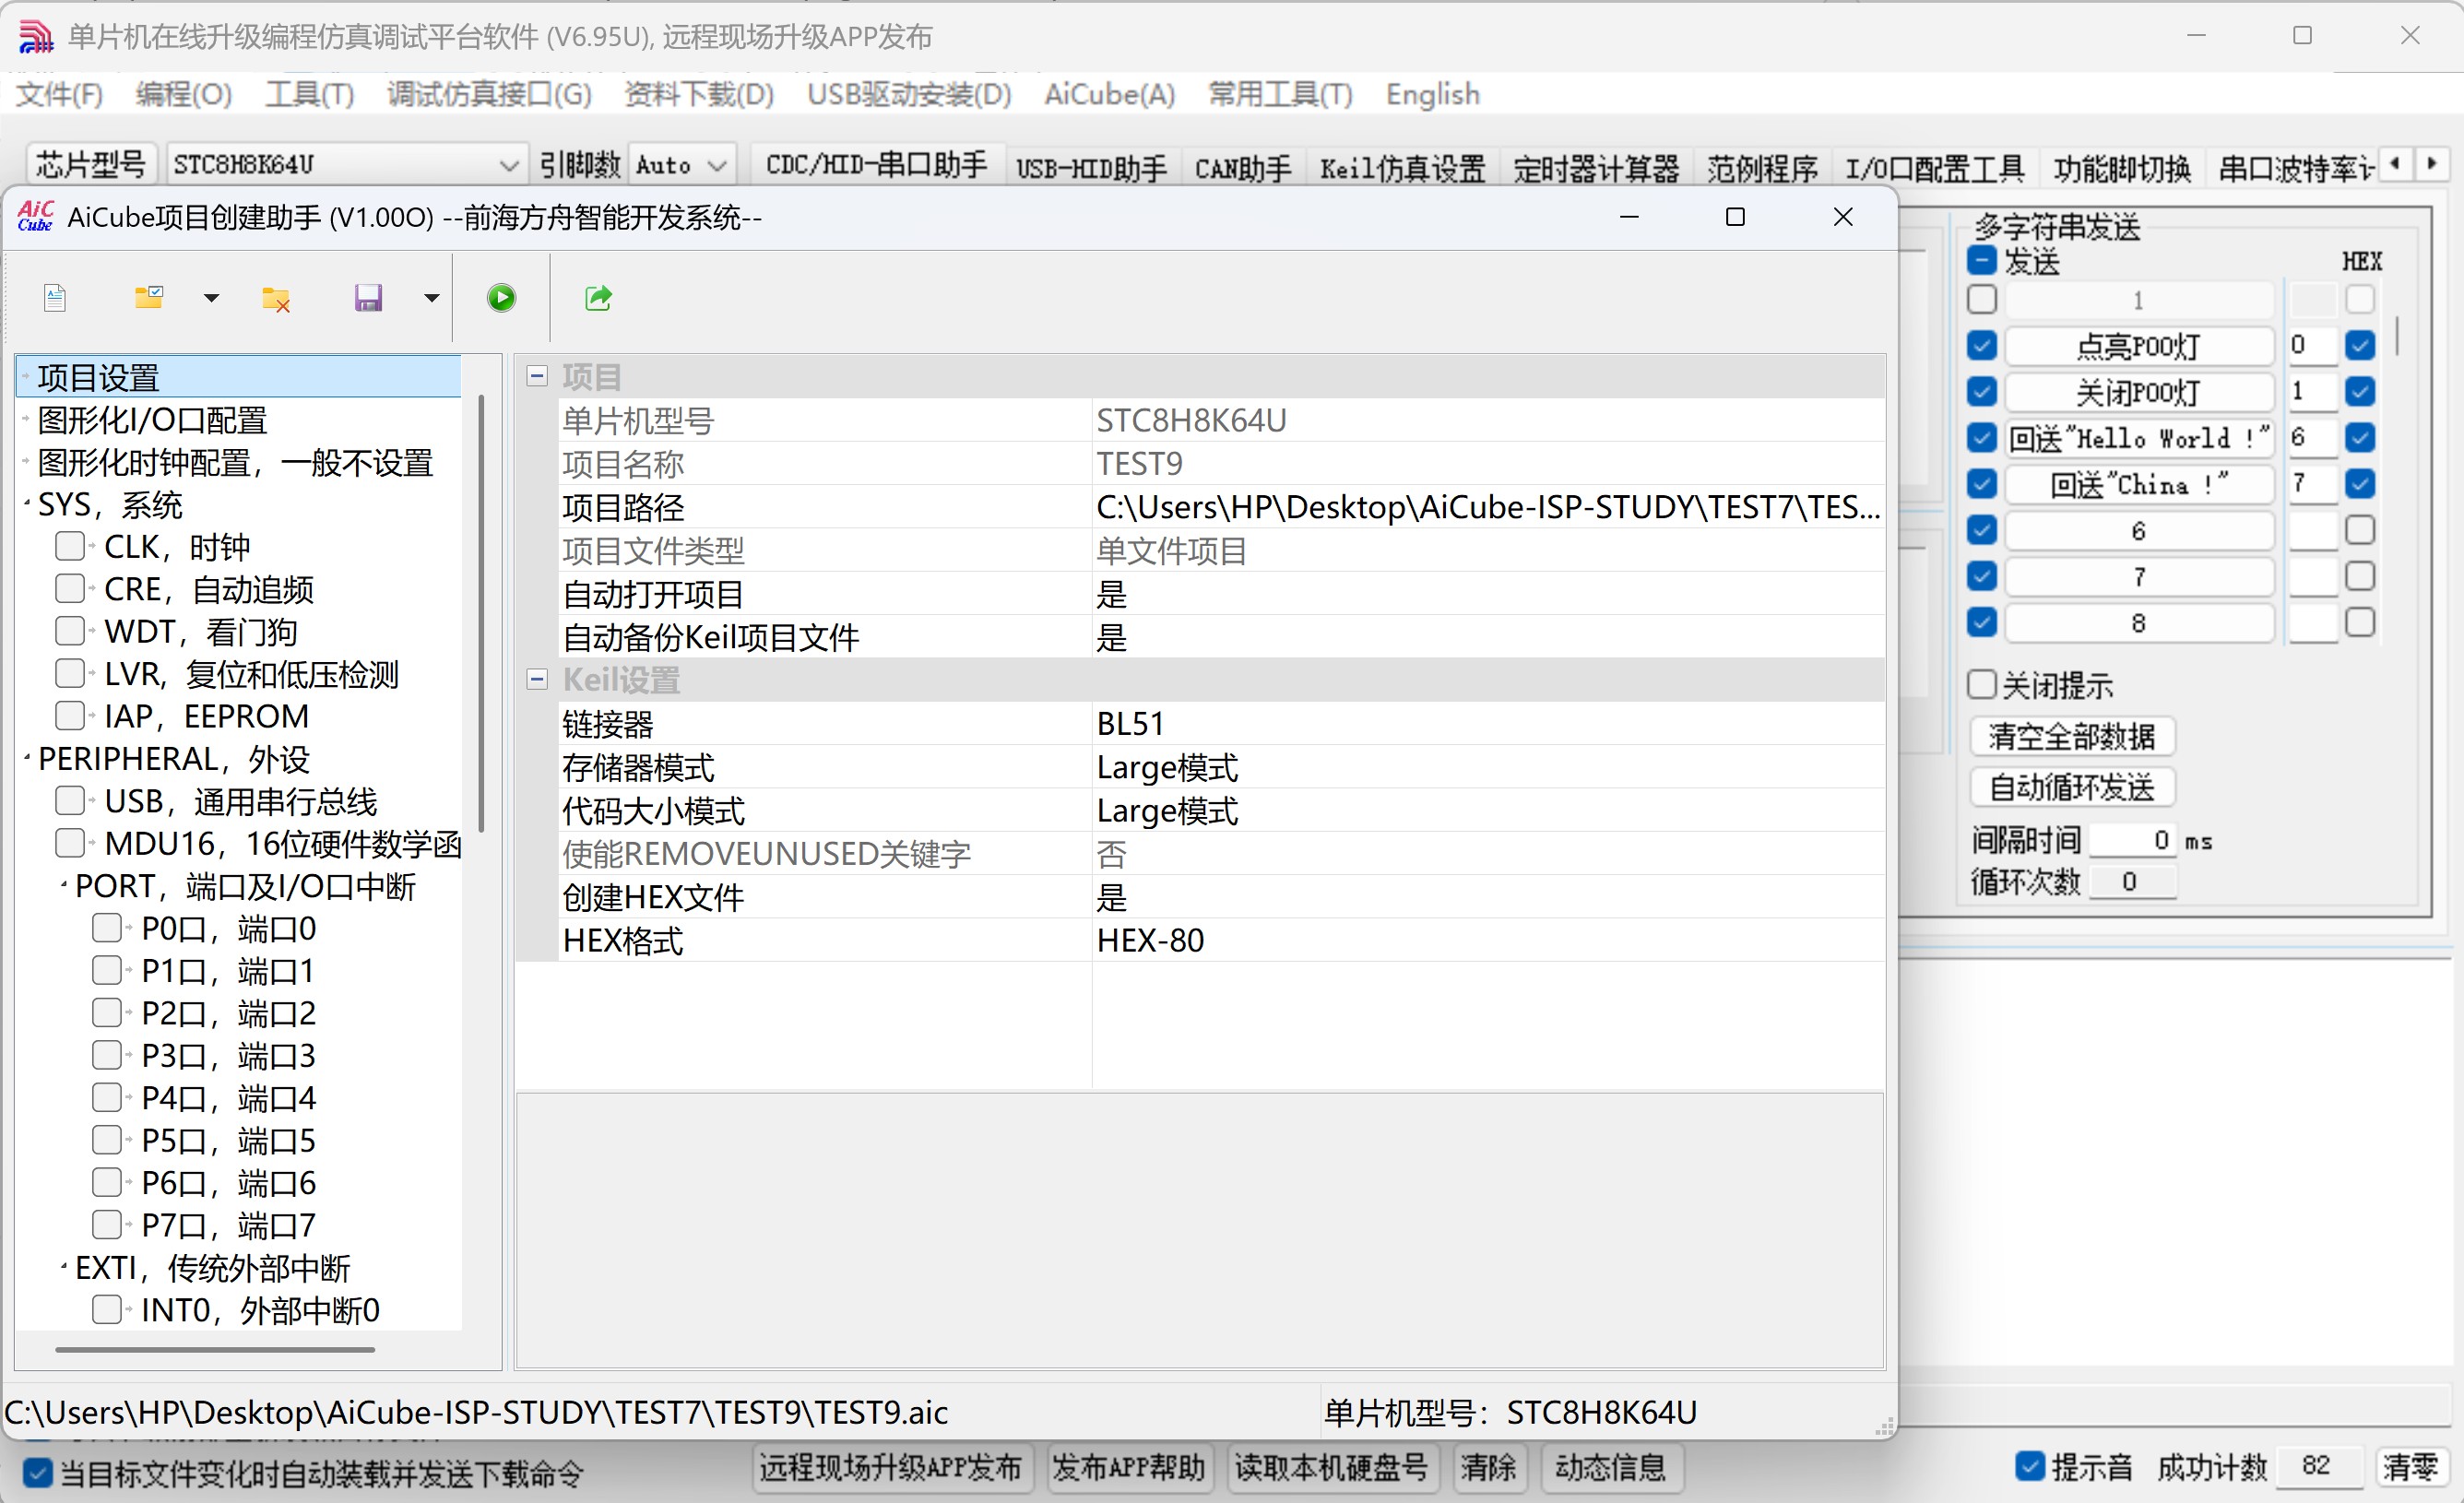Click the tab strip left scroll arrow
Image resolution: width=2464 pixels, height=1503 pixels.
[2394, 162]
